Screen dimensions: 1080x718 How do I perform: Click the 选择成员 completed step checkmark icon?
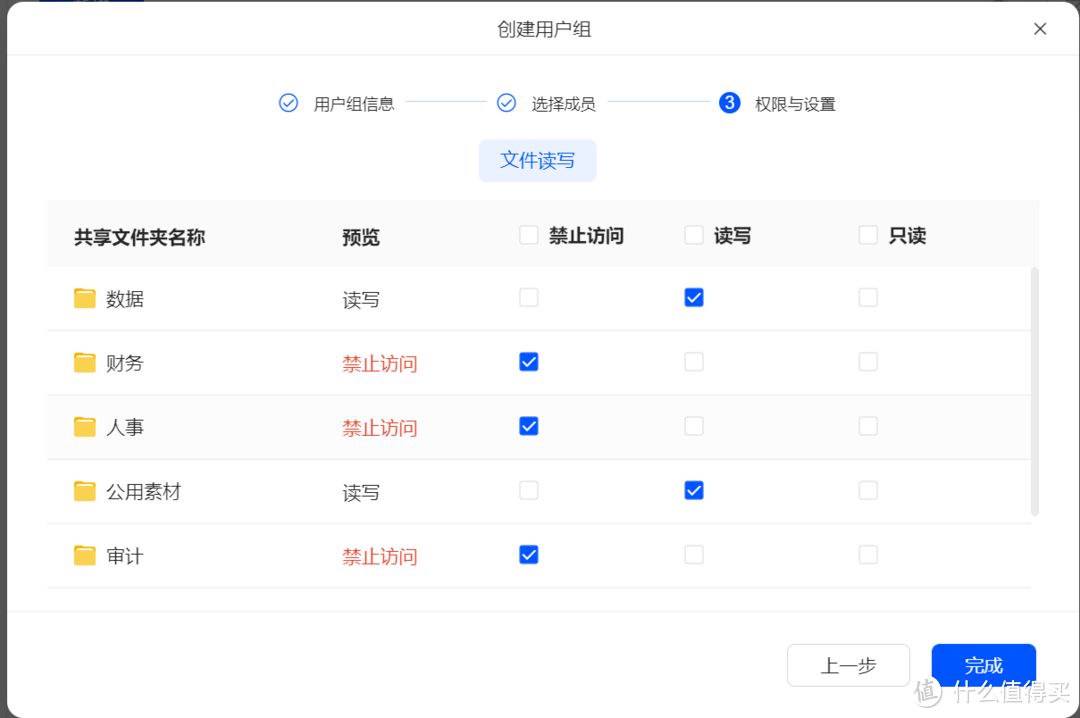(x=507, y=102)
